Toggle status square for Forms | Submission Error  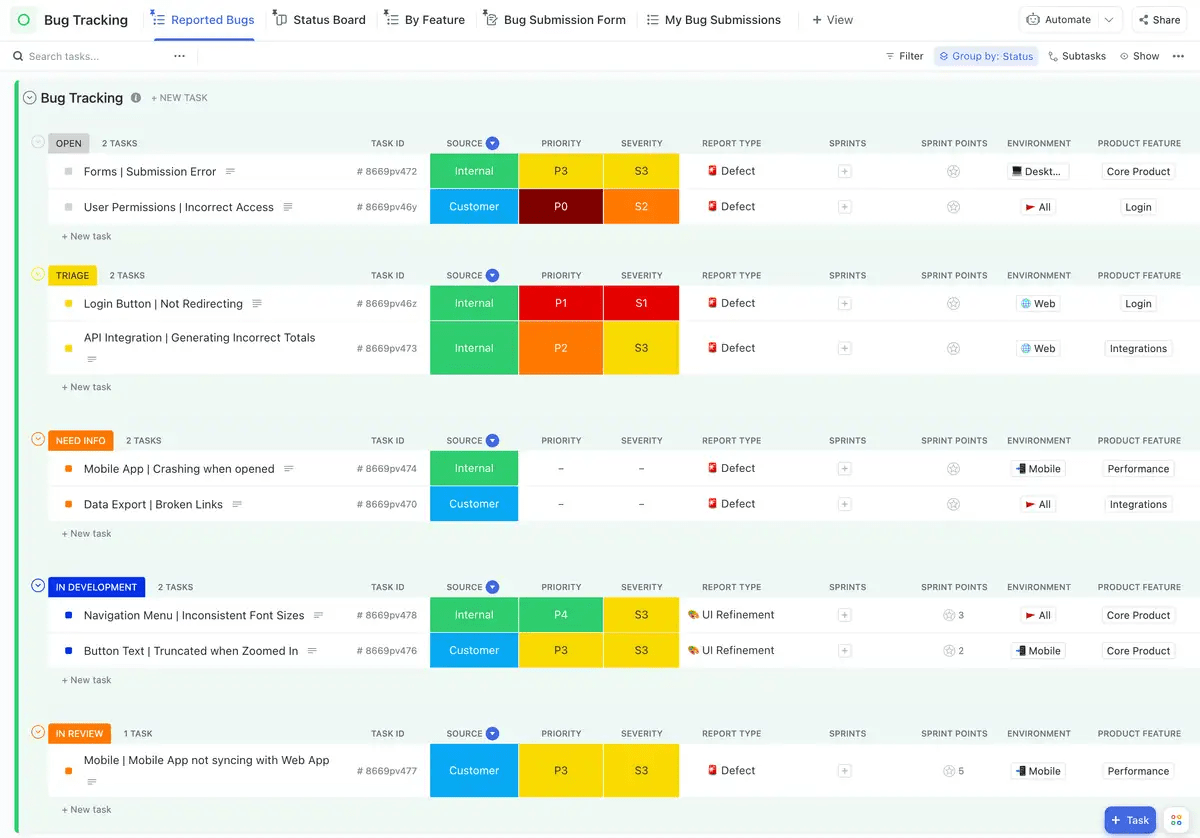(68, 172)
